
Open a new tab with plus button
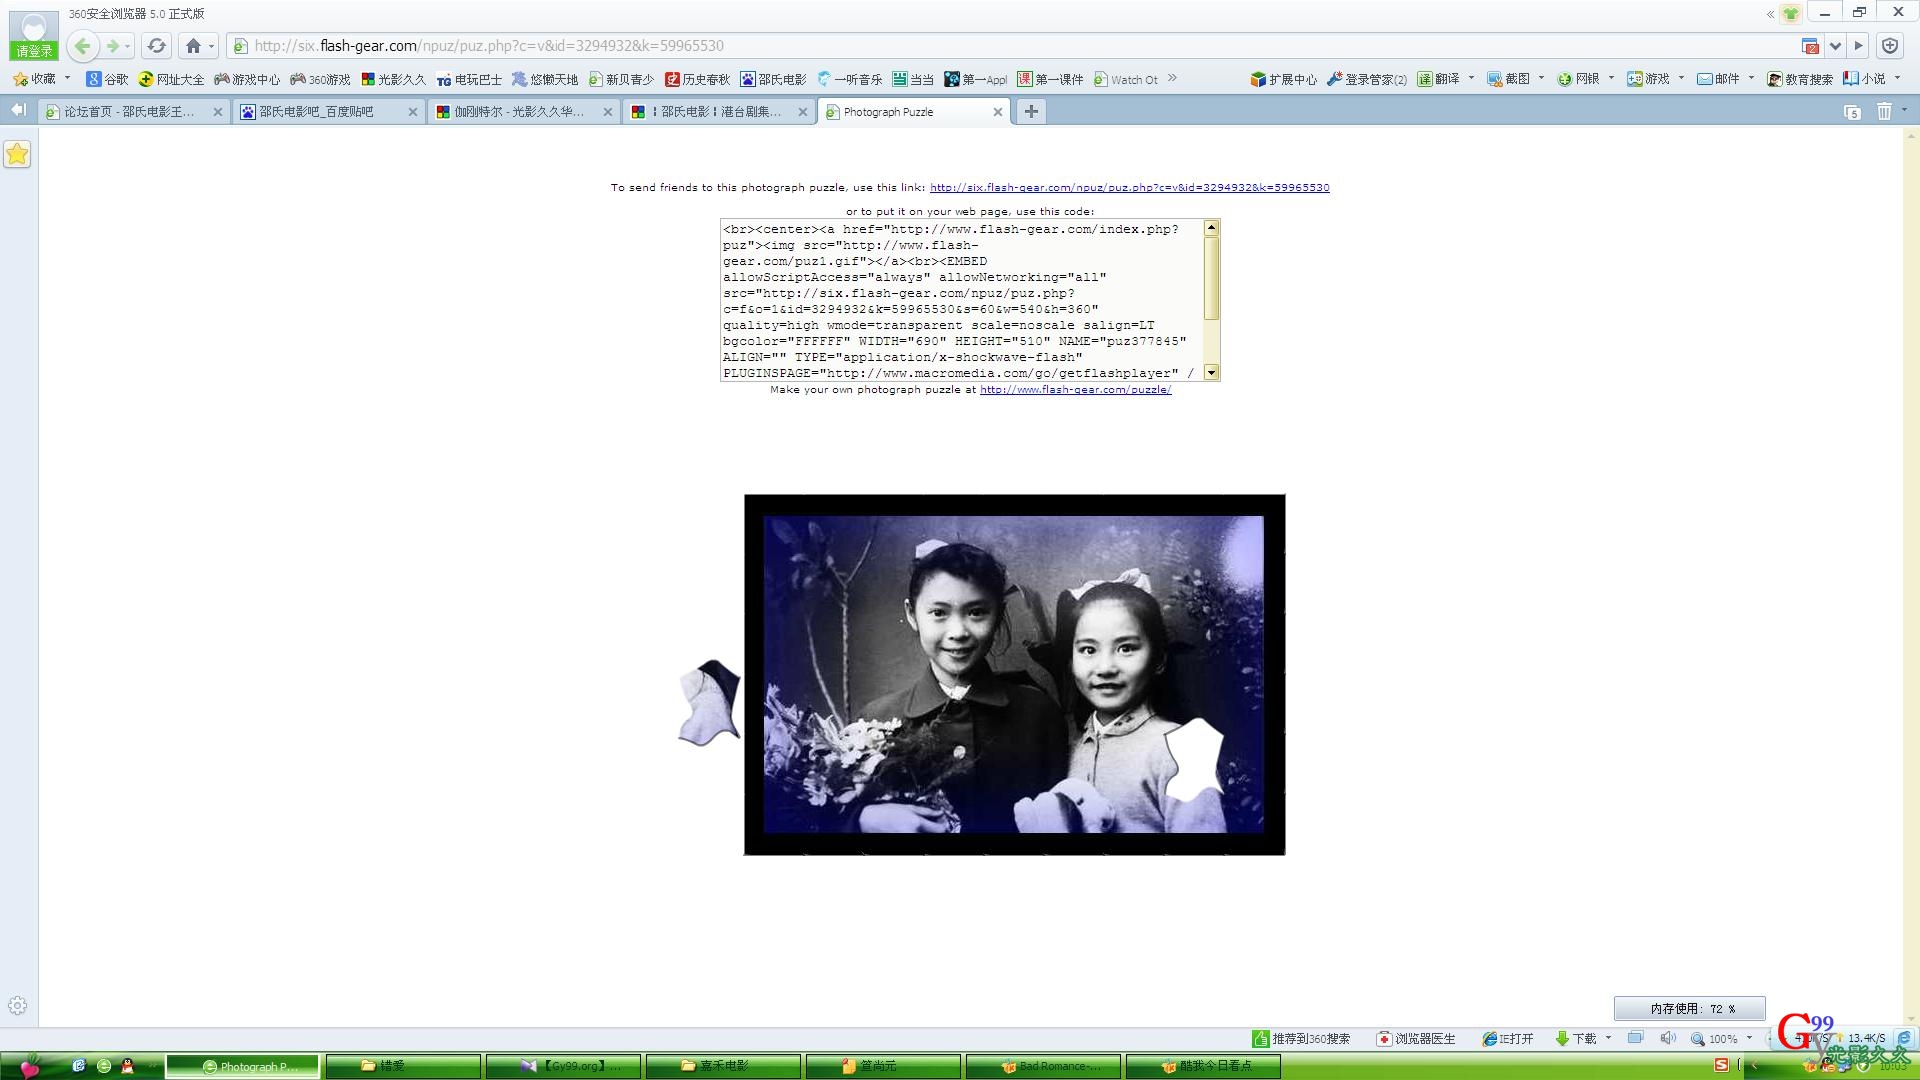[x=1030, y=112]
